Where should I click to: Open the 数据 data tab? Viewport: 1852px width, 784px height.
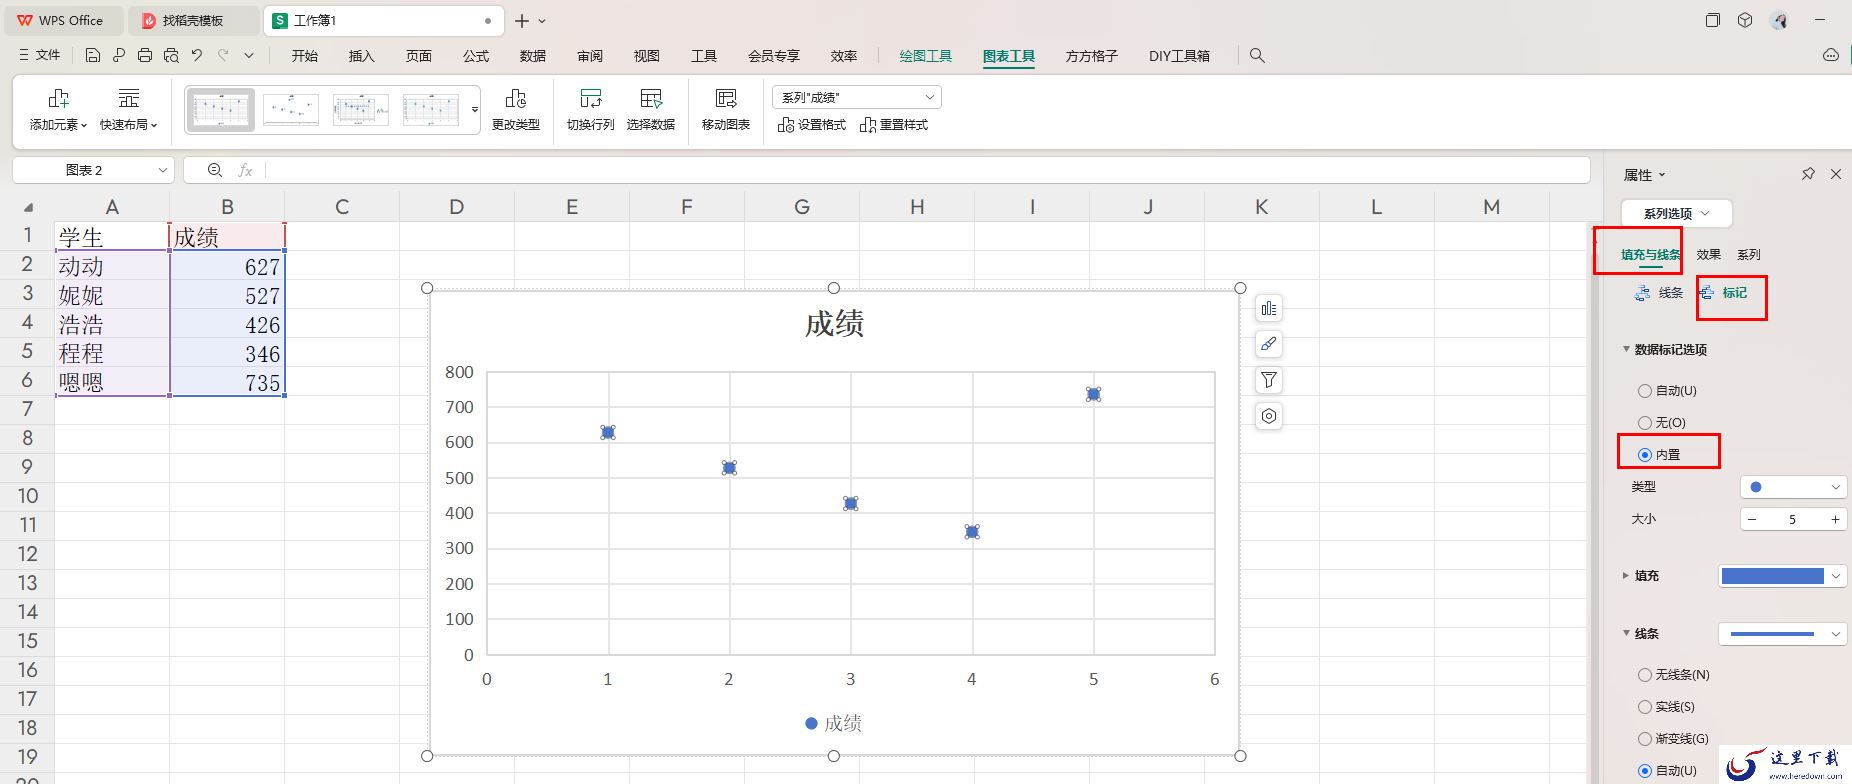(533, 56)
